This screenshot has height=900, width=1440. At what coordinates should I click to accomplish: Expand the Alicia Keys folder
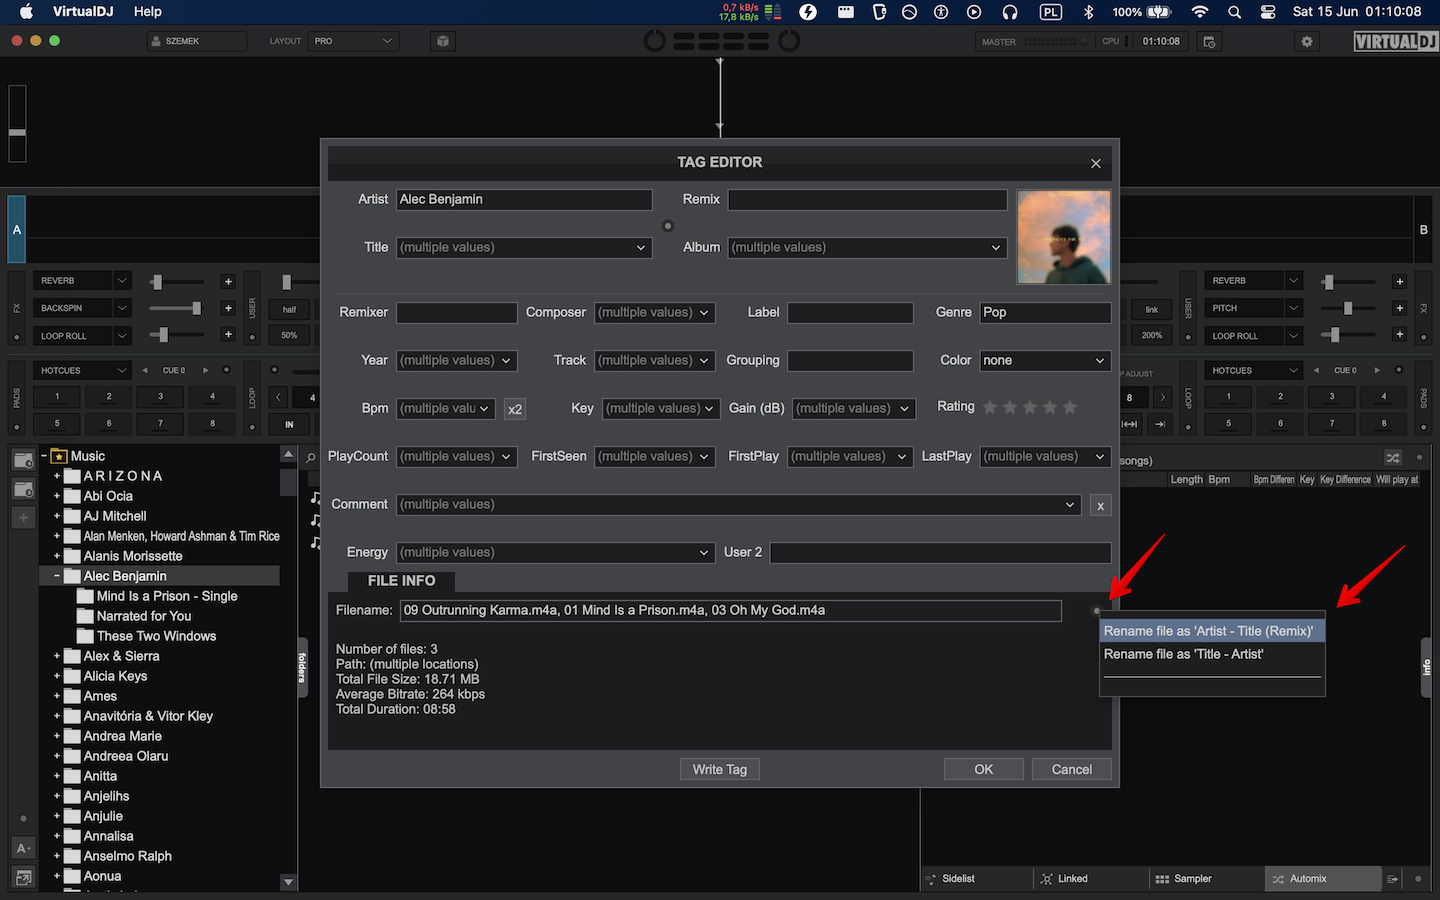(x=57, y=676)
